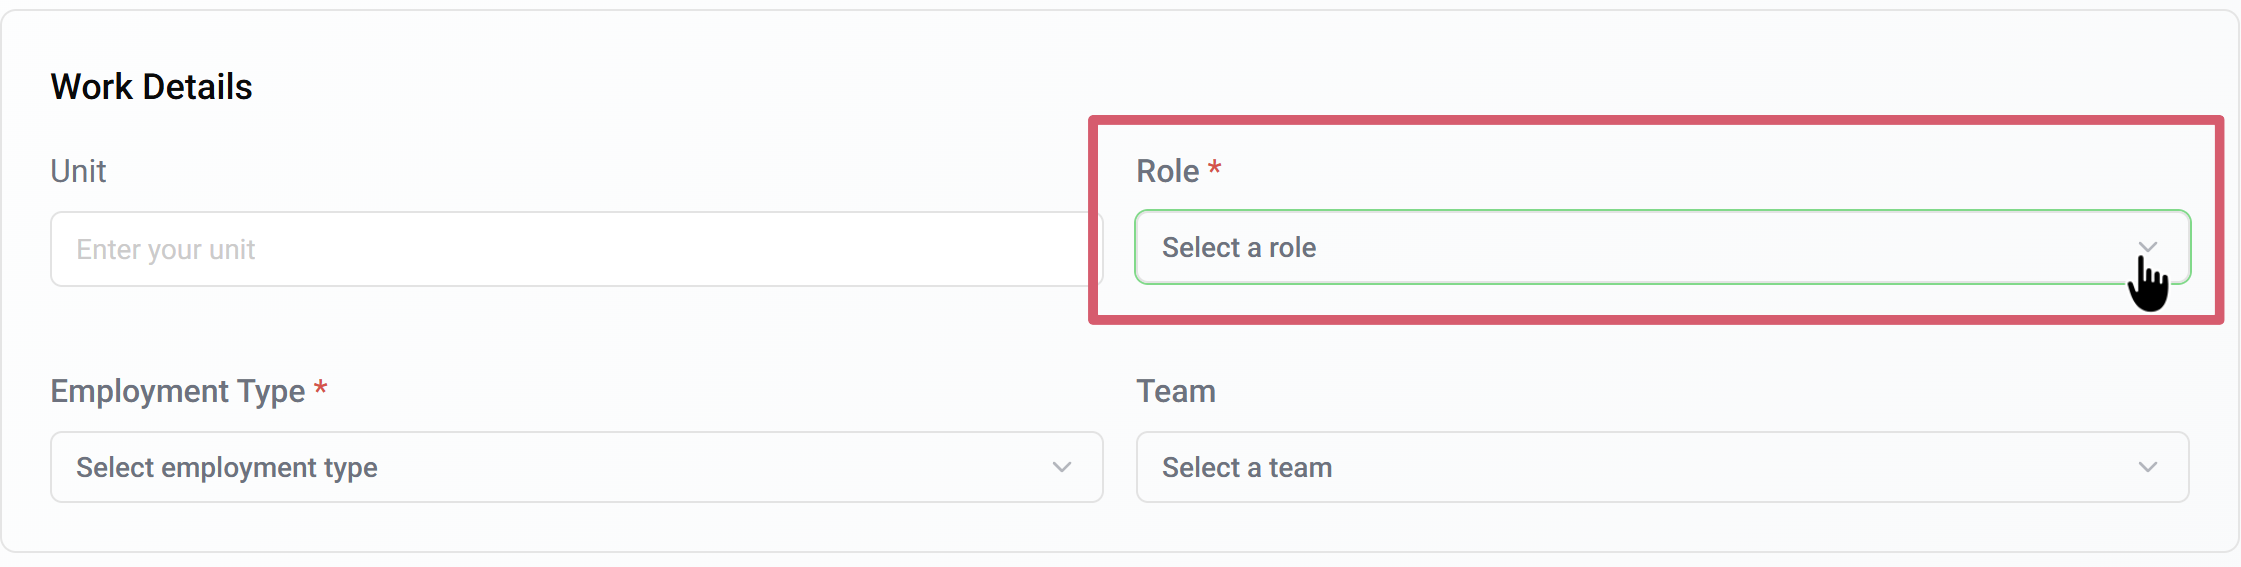
Task: Click the 'Select a role' placeholder text
Action: (1238, 247)
